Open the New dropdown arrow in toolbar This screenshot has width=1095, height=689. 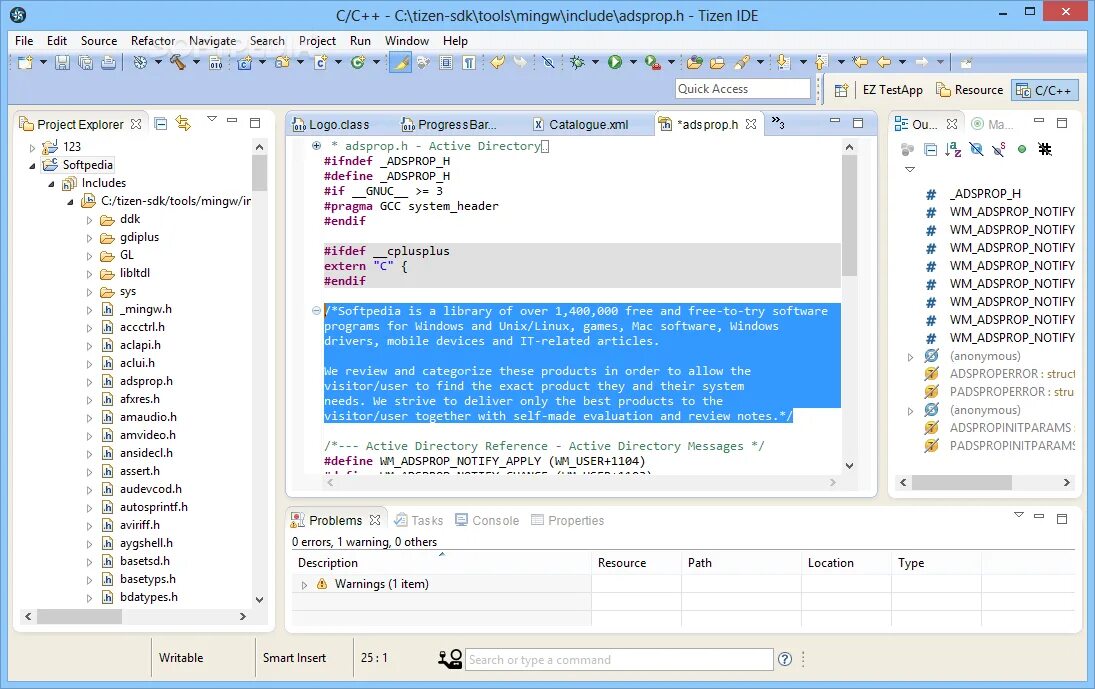point(43,63)
